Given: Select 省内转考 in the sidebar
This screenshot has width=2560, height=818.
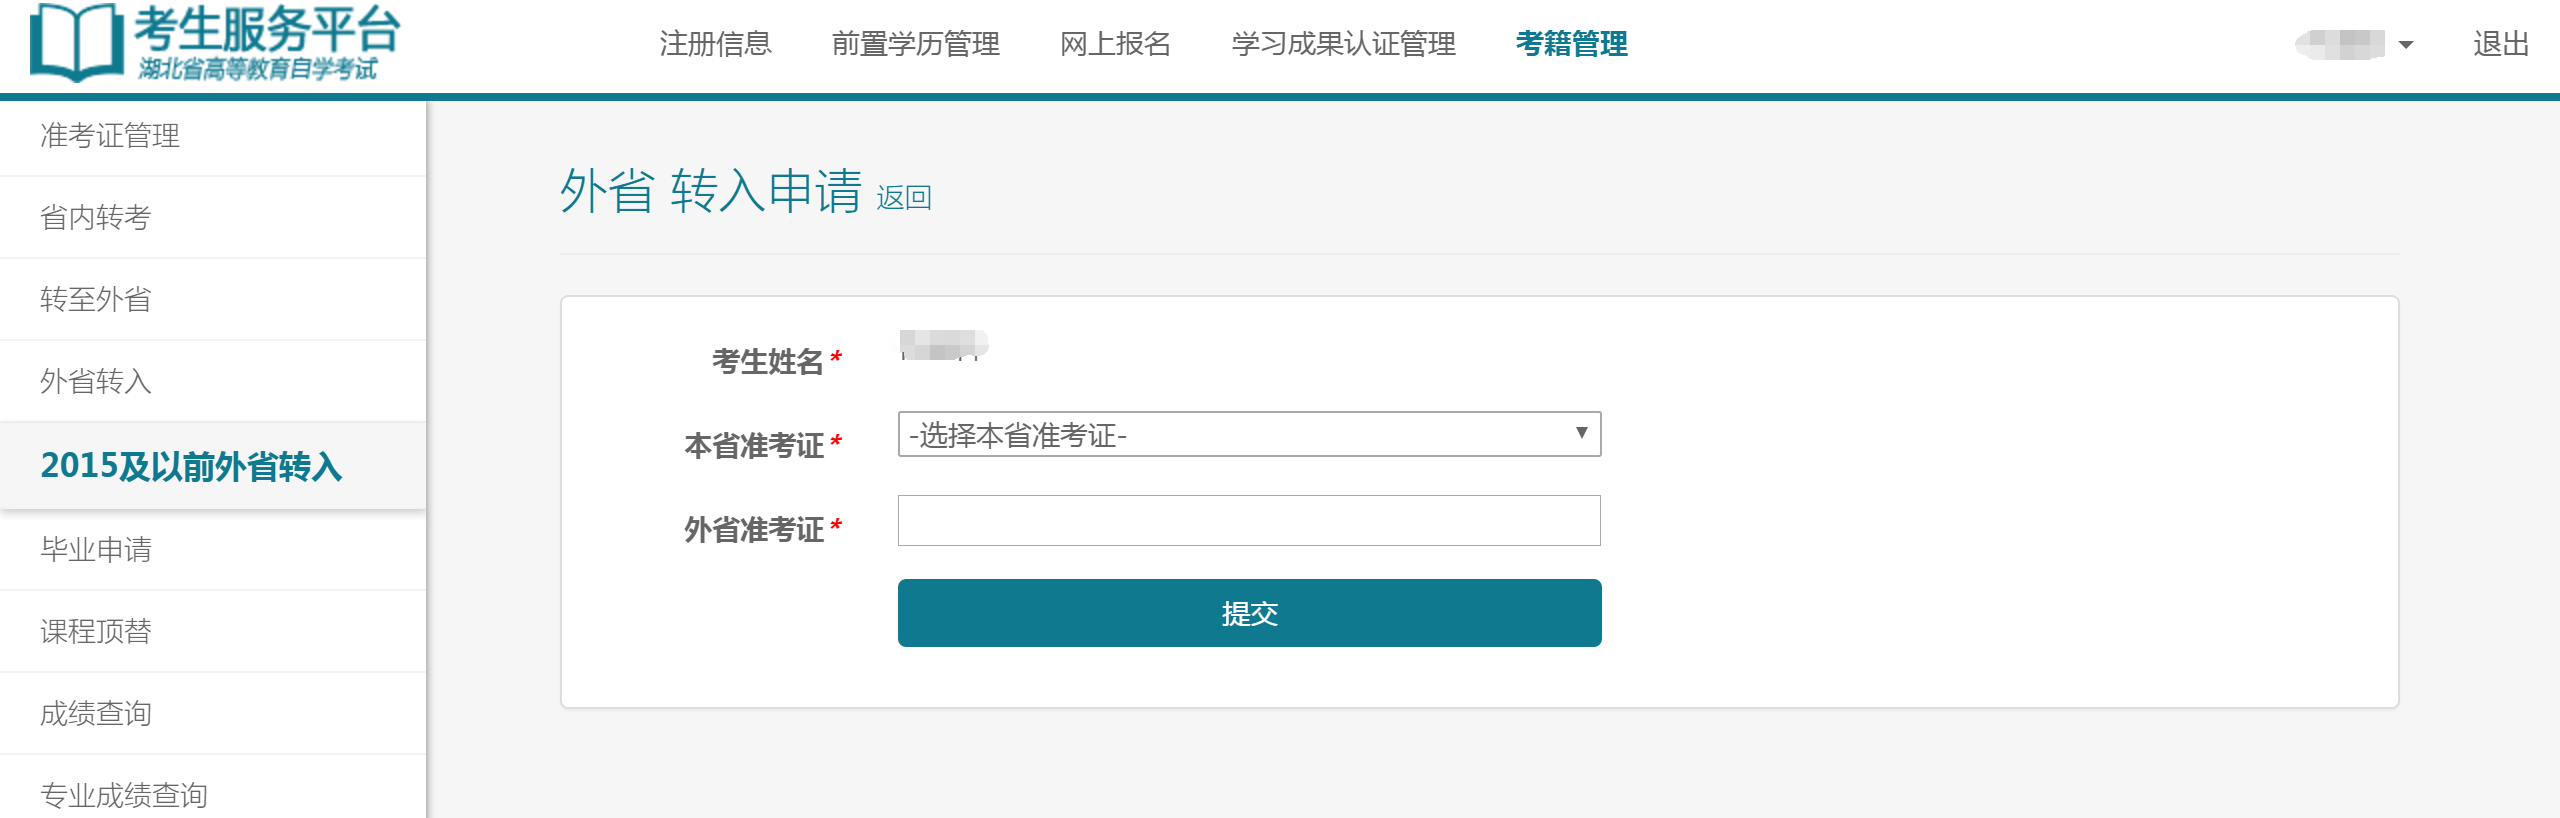Looking at the screenshot, I should click(x=96, y=218).
